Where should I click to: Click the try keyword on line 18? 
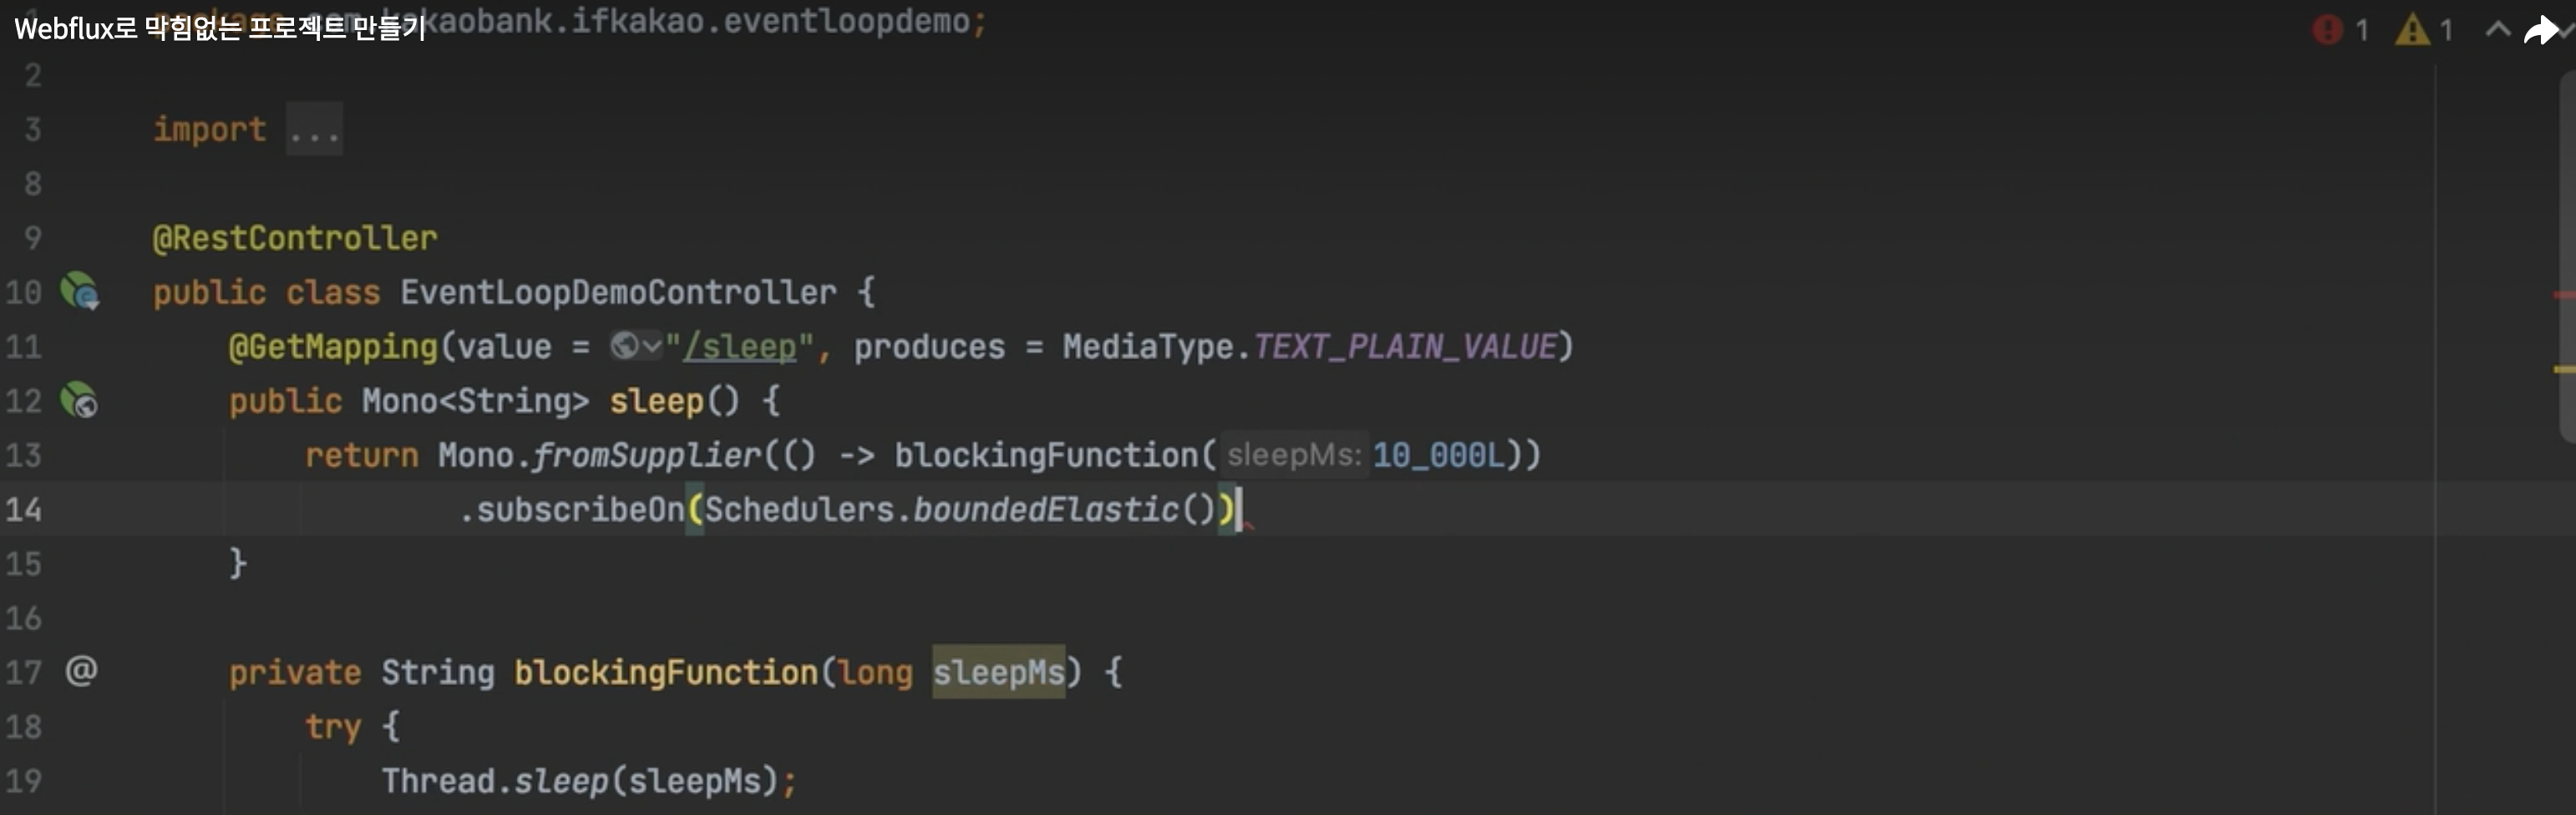pos(333,727)
